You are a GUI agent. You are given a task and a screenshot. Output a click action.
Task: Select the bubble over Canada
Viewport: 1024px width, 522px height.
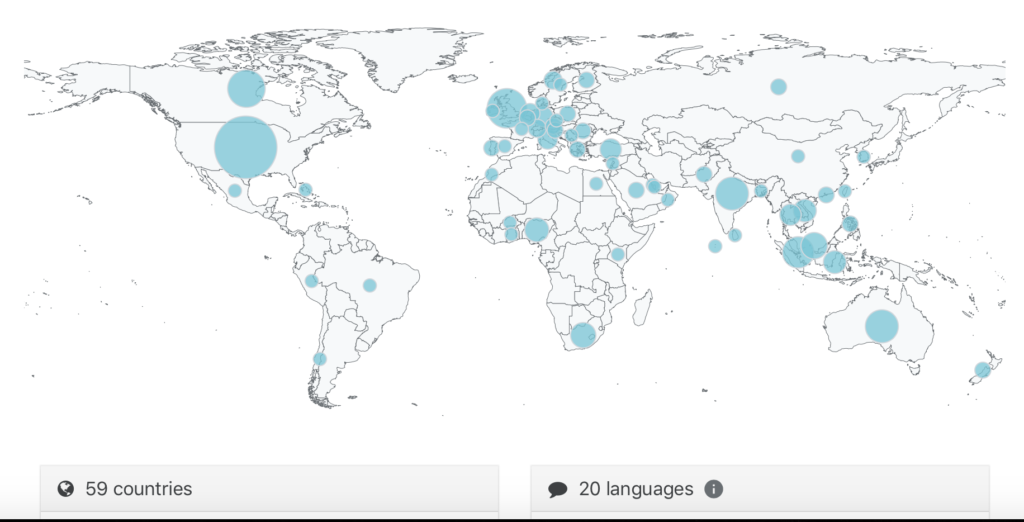[x=246, y=89]
